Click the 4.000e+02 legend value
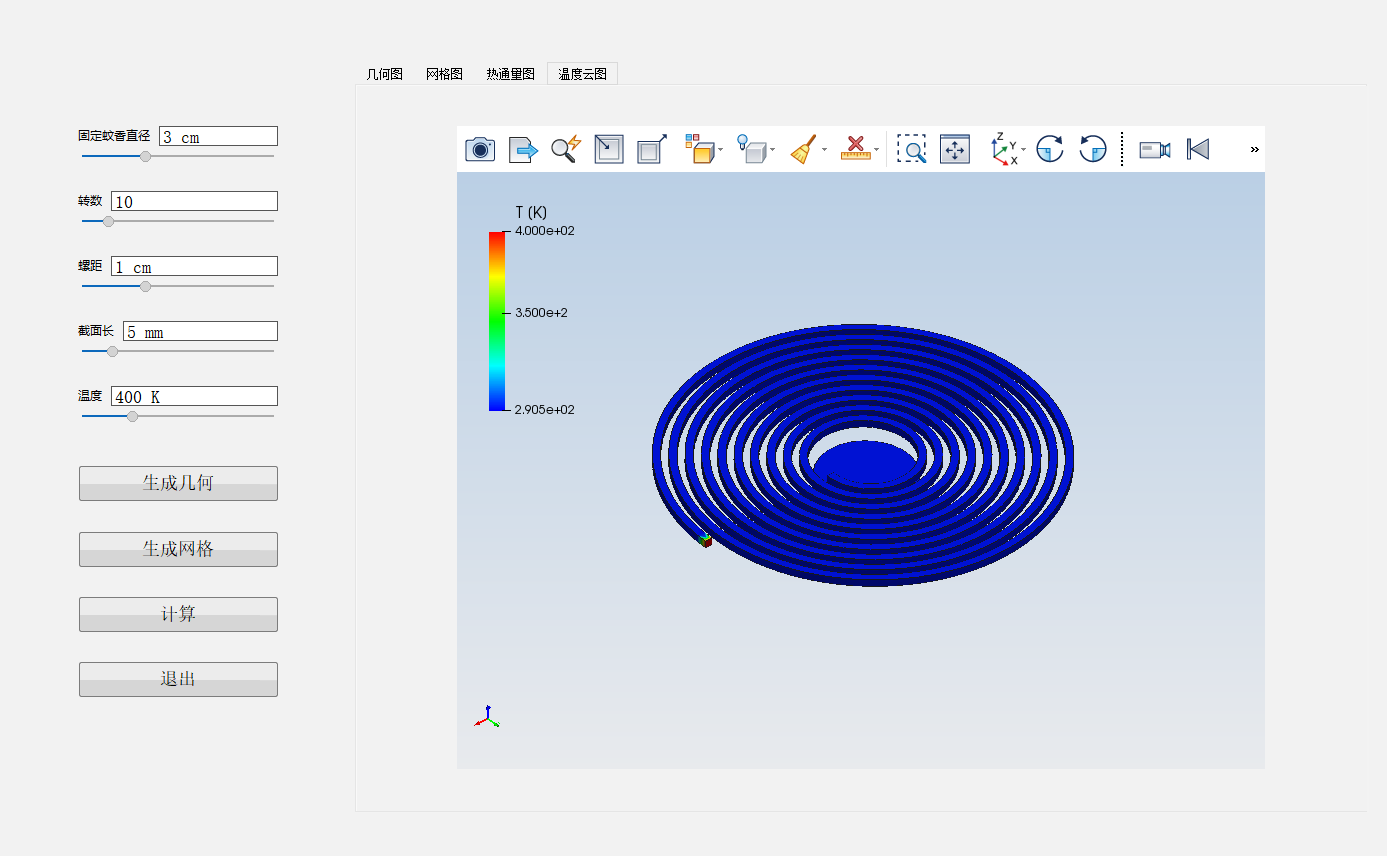The height and width of the screenshot is (856, 1387). [x=545, y=231]
